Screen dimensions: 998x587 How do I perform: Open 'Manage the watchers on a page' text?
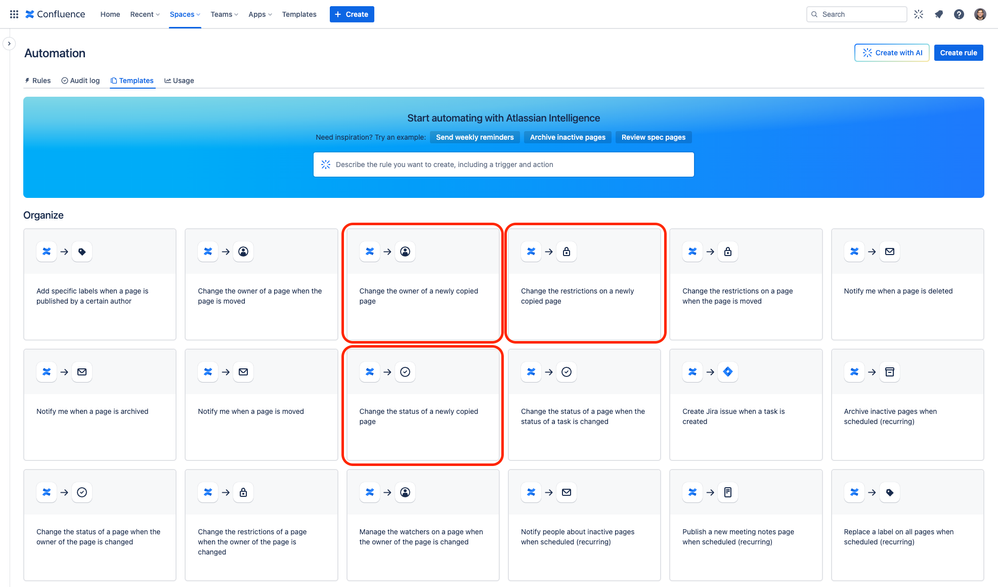pyautogui.click(x=421, y=537)
